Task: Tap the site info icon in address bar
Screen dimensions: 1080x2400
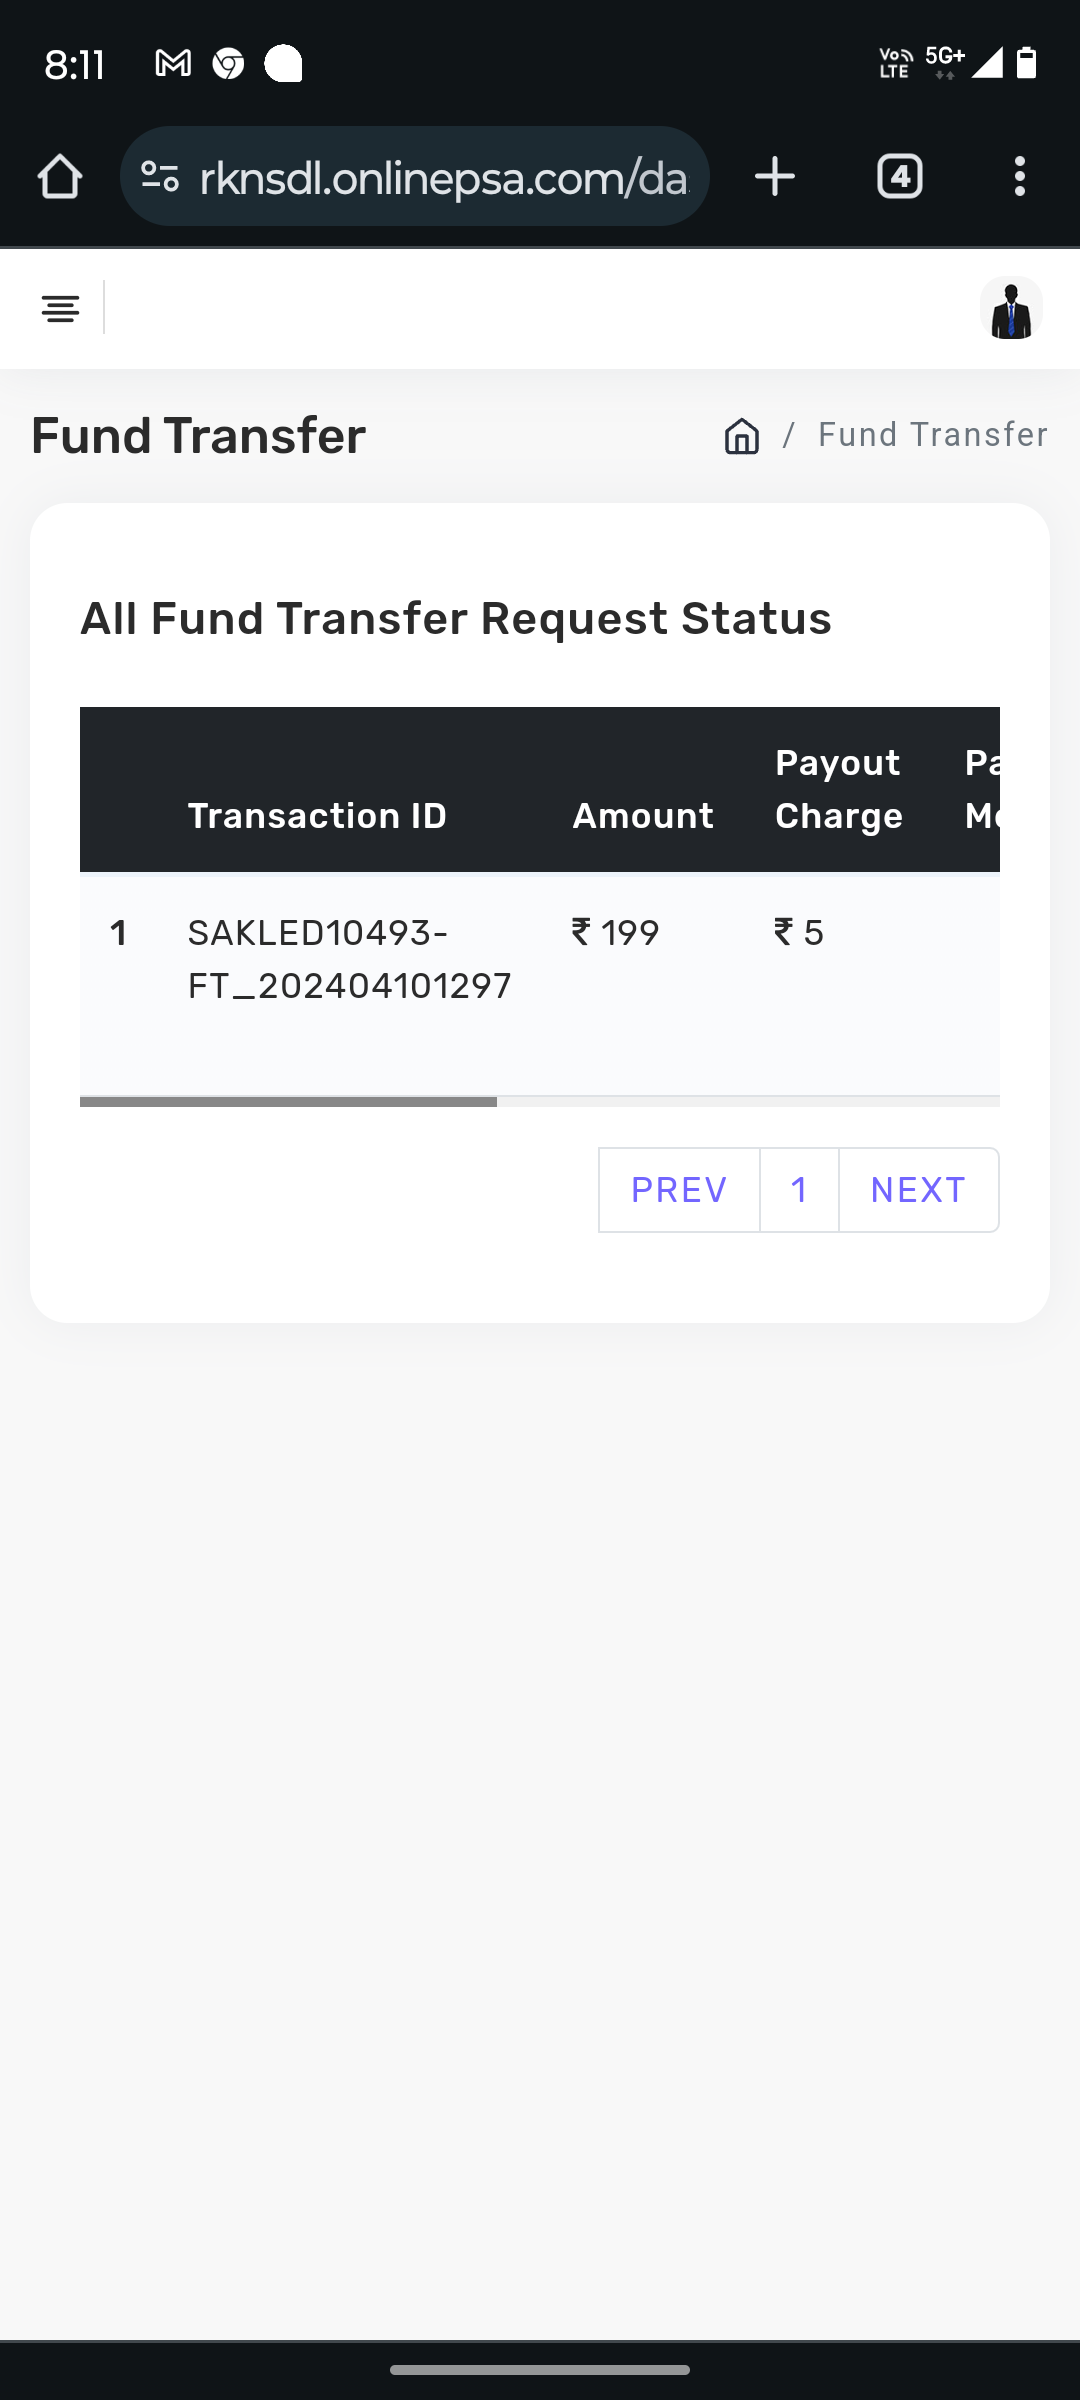Action: coord(160,177)
